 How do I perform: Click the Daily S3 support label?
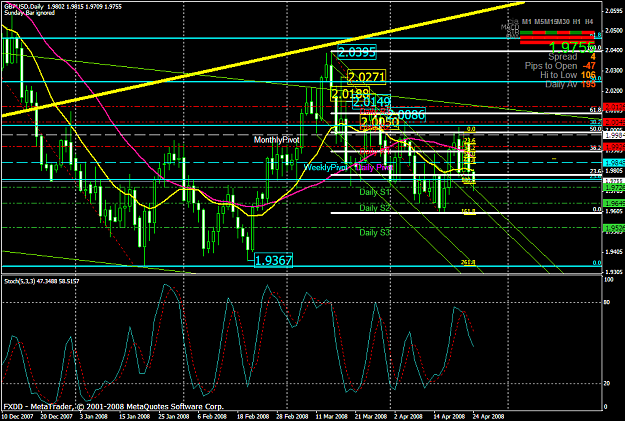point(374,232)
